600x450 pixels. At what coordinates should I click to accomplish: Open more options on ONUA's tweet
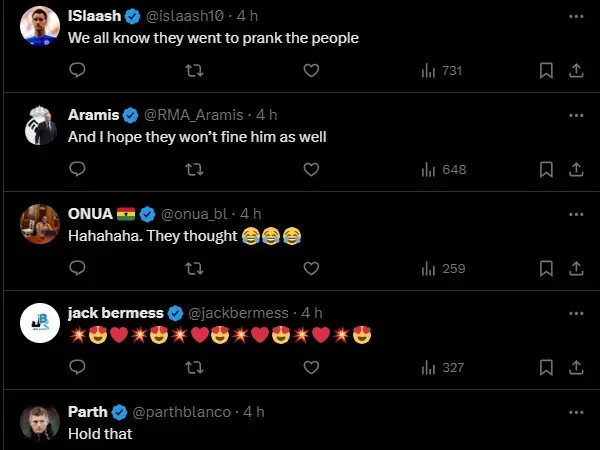[576, 214]
